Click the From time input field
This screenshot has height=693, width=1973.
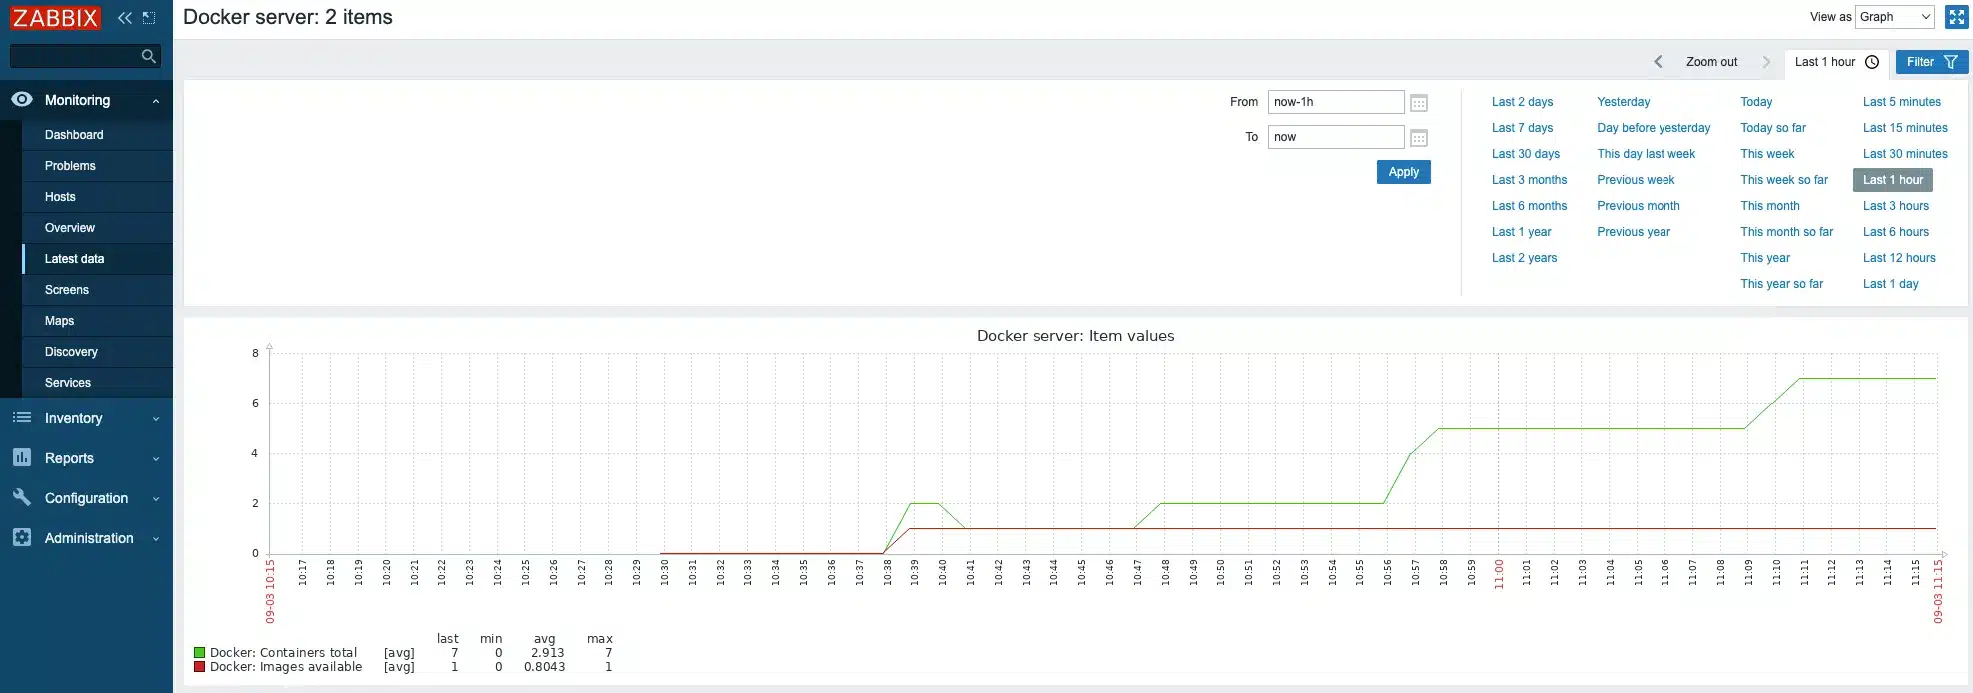(x=1336, y=102)
